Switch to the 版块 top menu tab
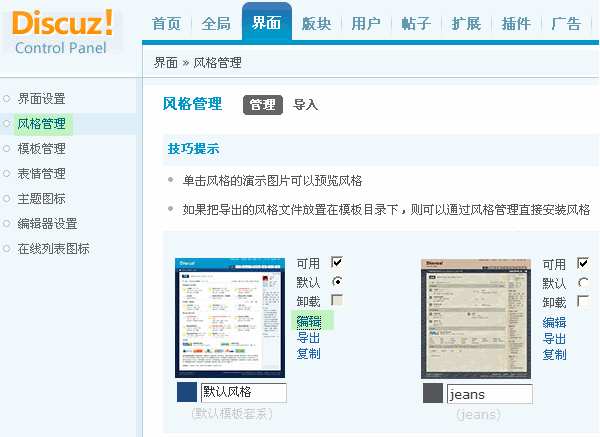 [316, 24]
